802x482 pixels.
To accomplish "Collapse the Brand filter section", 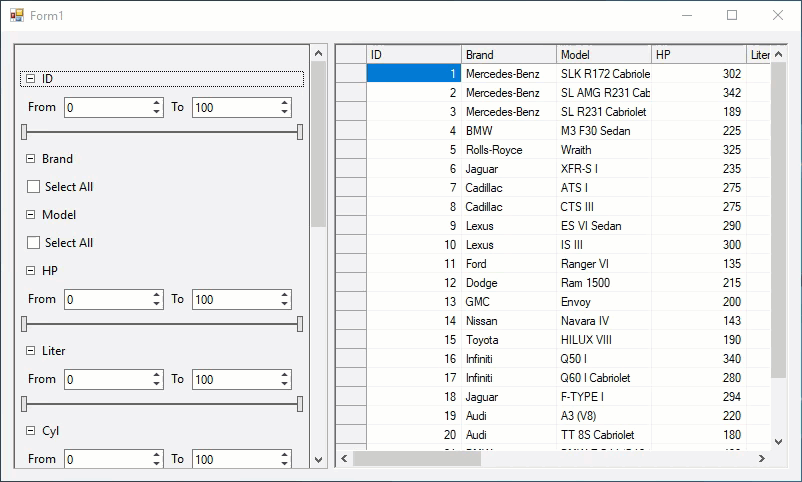I will [30, 159].
